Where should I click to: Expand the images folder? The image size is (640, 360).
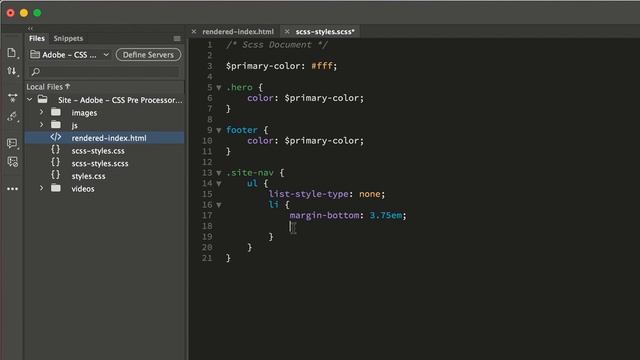(x=41, y=112)
